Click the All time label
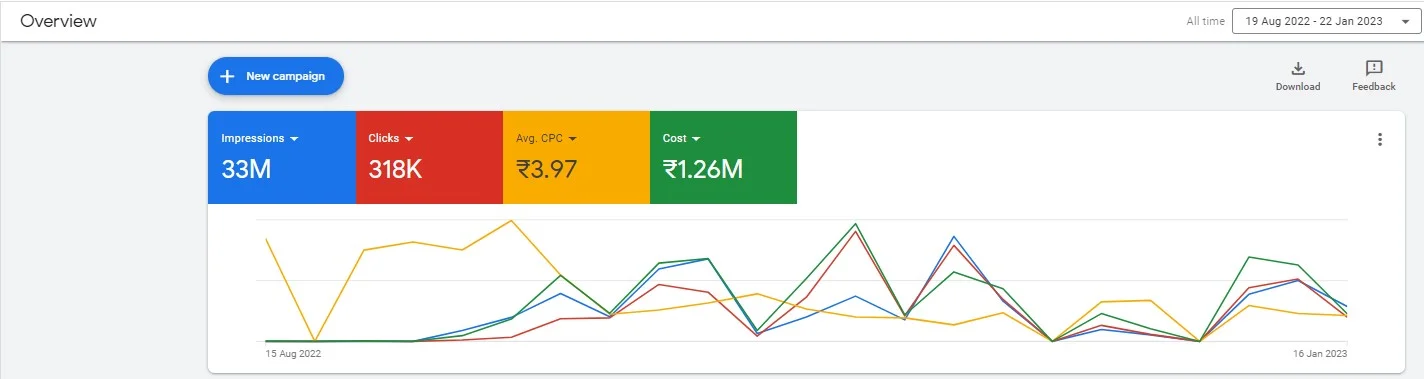 coord(1205,21)
